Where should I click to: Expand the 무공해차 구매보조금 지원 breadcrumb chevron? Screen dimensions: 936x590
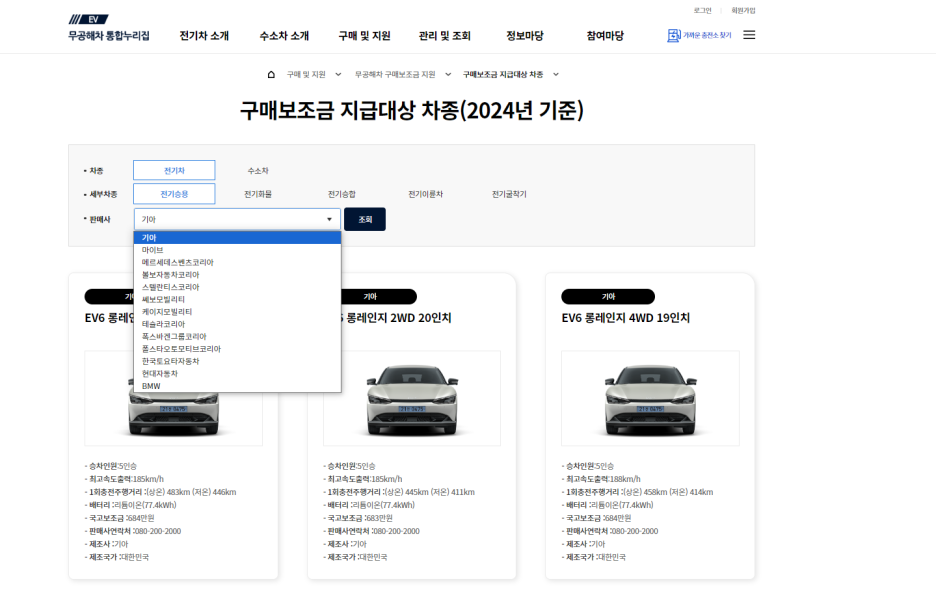[448, 75]
